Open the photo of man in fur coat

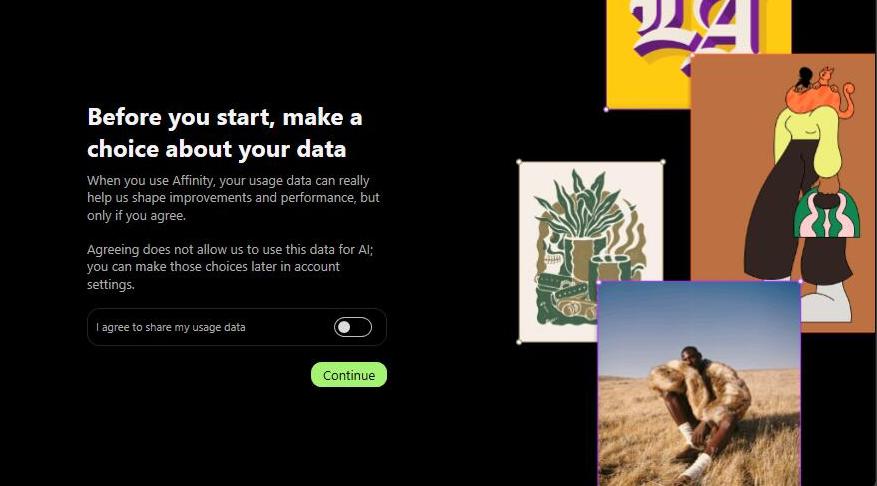point(699,384)
